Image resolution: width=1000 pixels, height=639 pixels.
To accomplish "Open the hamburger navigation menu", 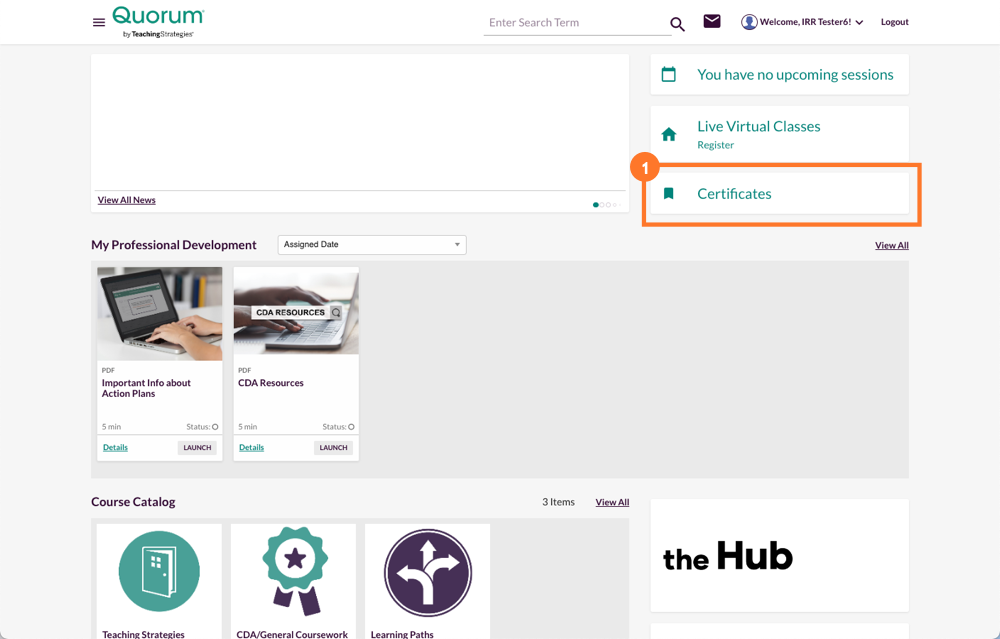I will pyautogui.click(x=98, y=22).
